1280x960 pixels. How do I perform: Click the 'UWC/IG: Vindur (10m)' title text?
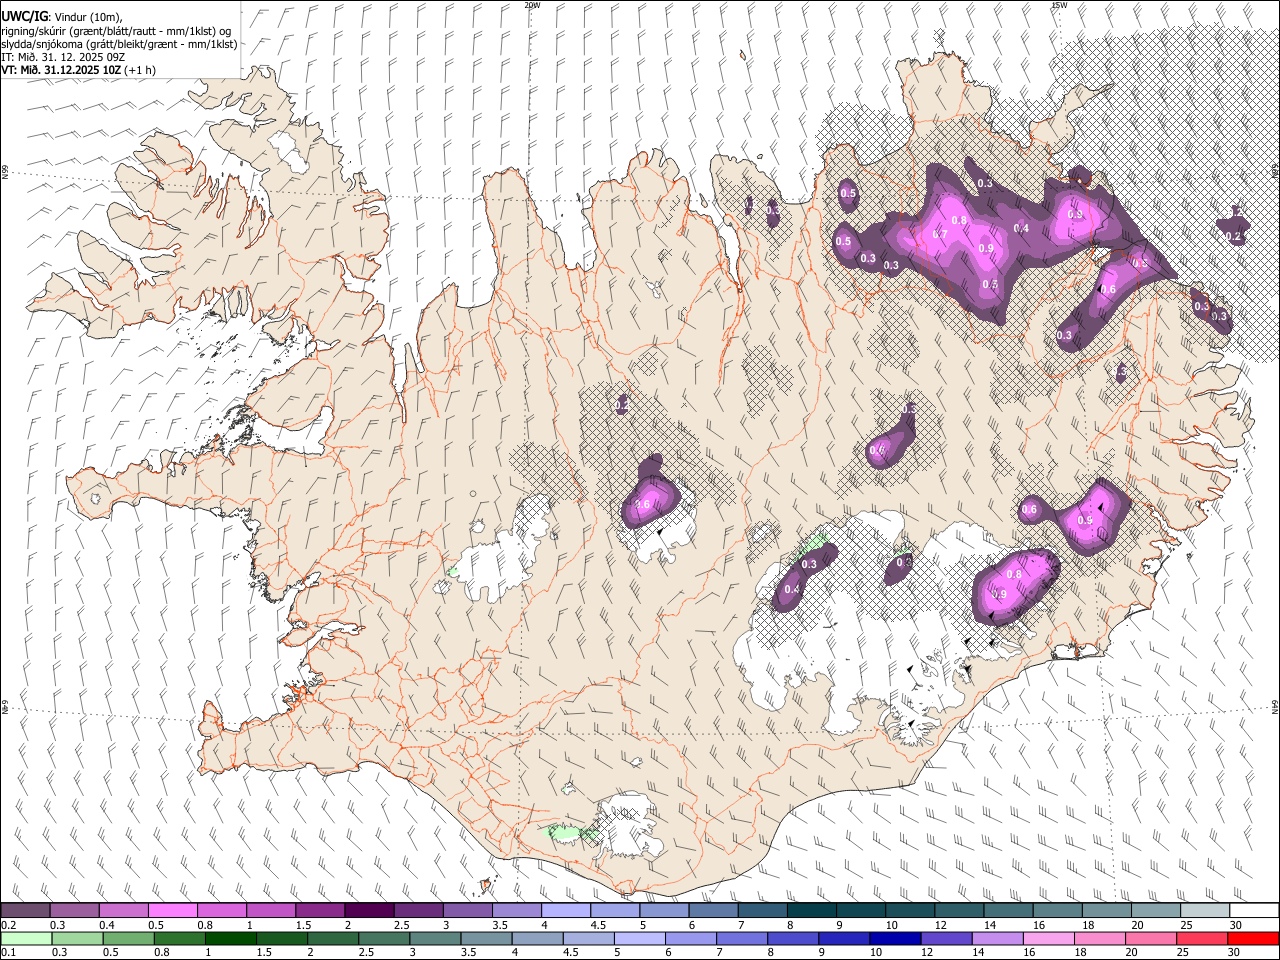click(62, 17)
